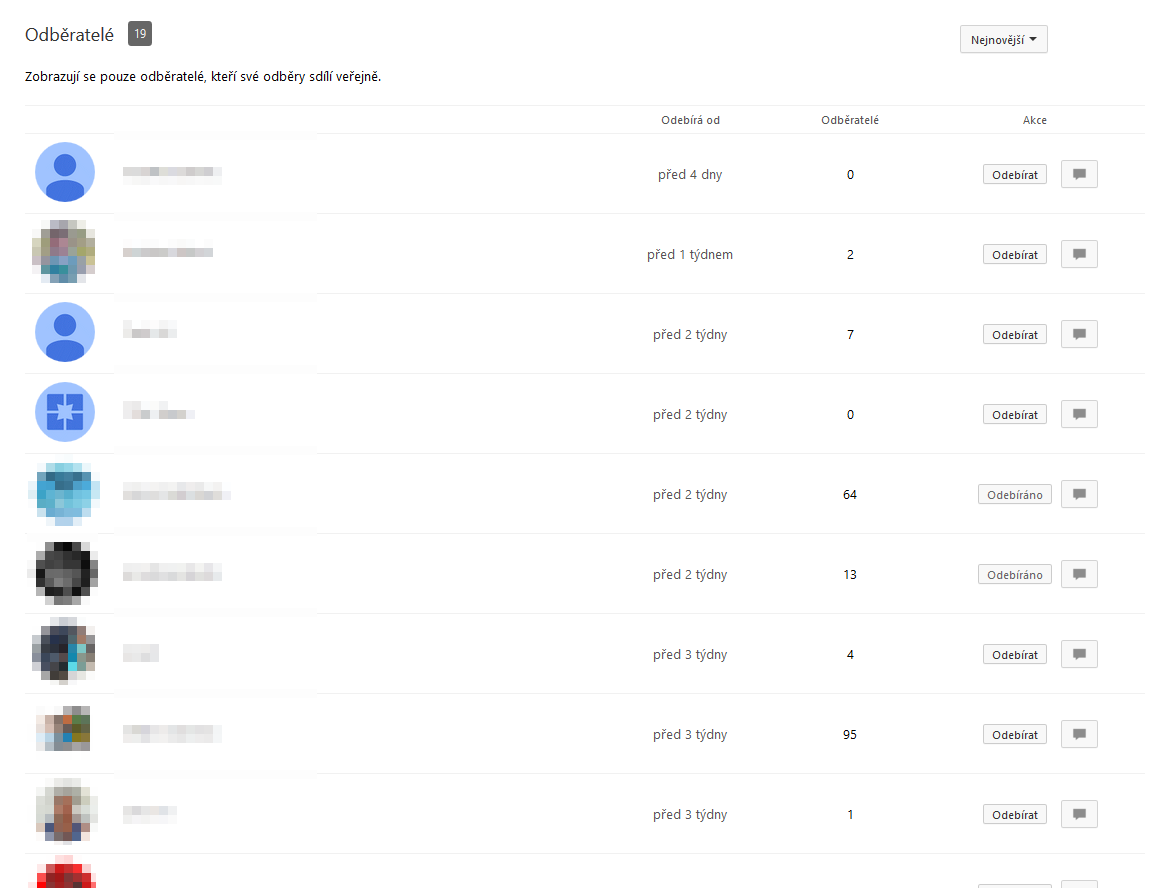Click the 'před 4 dny' date text
1170x888 pixels.
(x=690, y=175)
